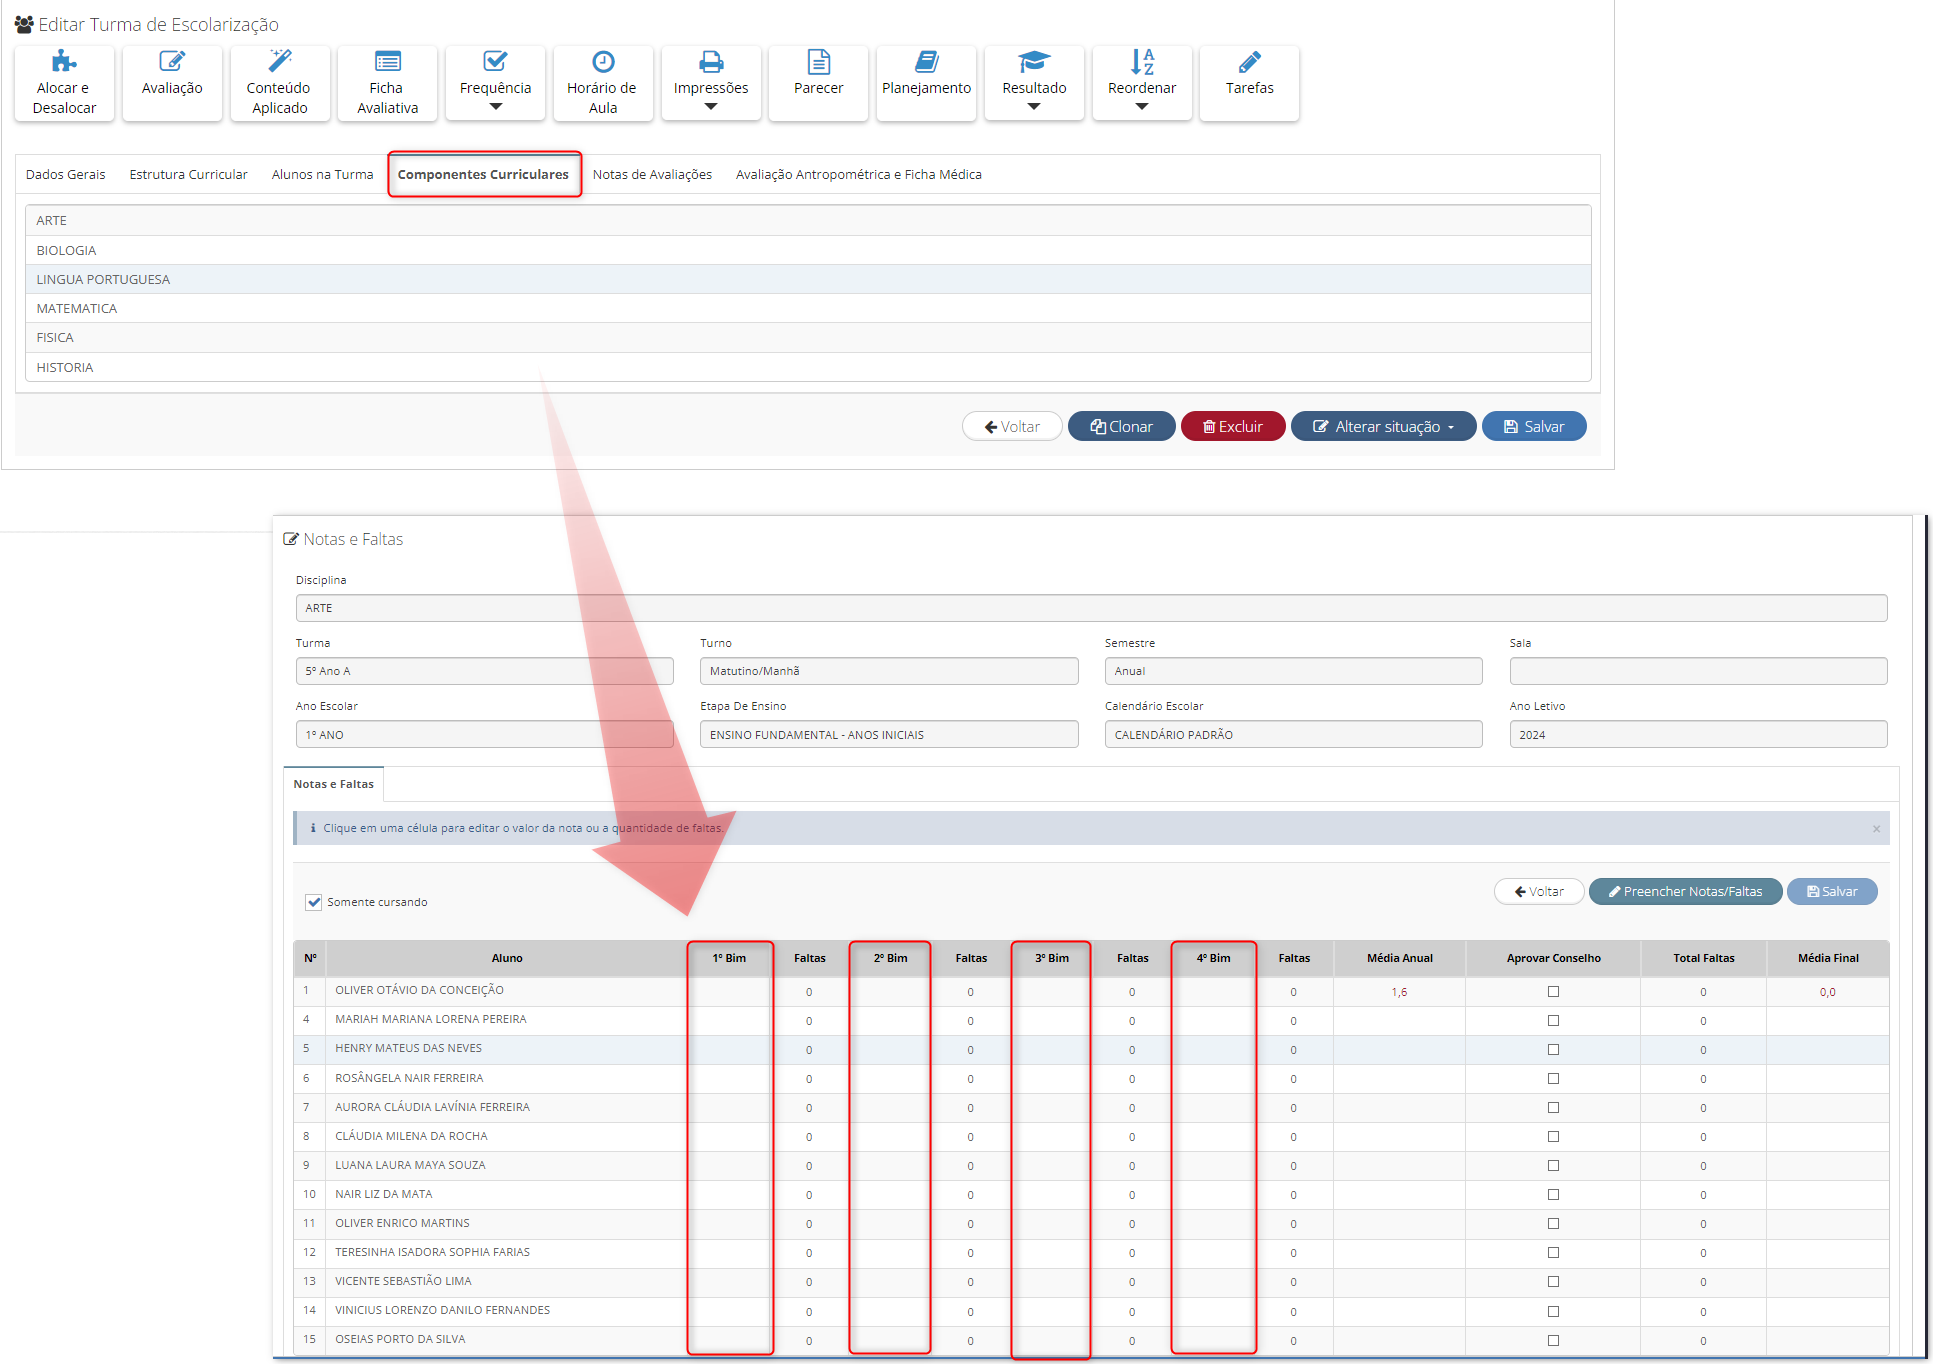Viewport: 1933px width, 1364px height.
Task: Switch to Alunos na Turma tab
Action: coord(322,174)
